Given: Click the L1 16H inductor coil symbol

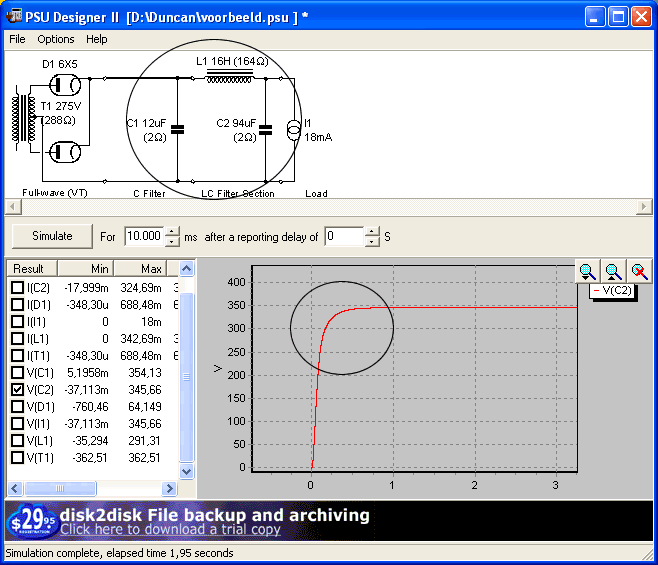Looking at the screenshot, I should point(229,77).
